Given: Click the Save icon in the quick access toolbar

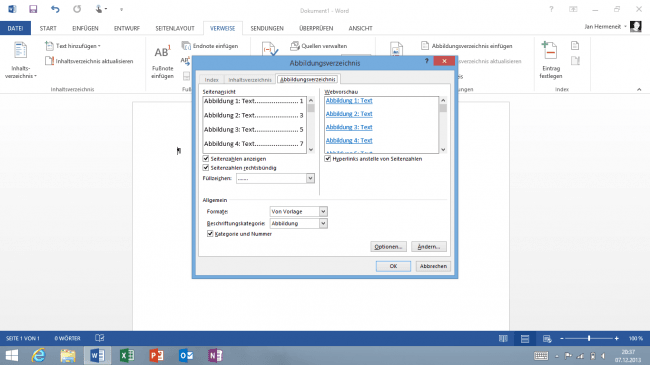Looking at the screenshot, I should tap(33, 9).
